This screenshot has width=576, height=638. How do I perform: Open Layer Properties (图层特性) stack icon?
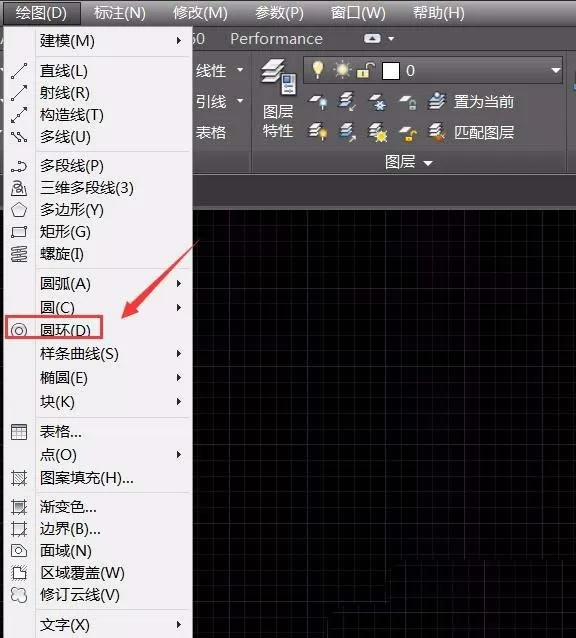pos(279,76)
